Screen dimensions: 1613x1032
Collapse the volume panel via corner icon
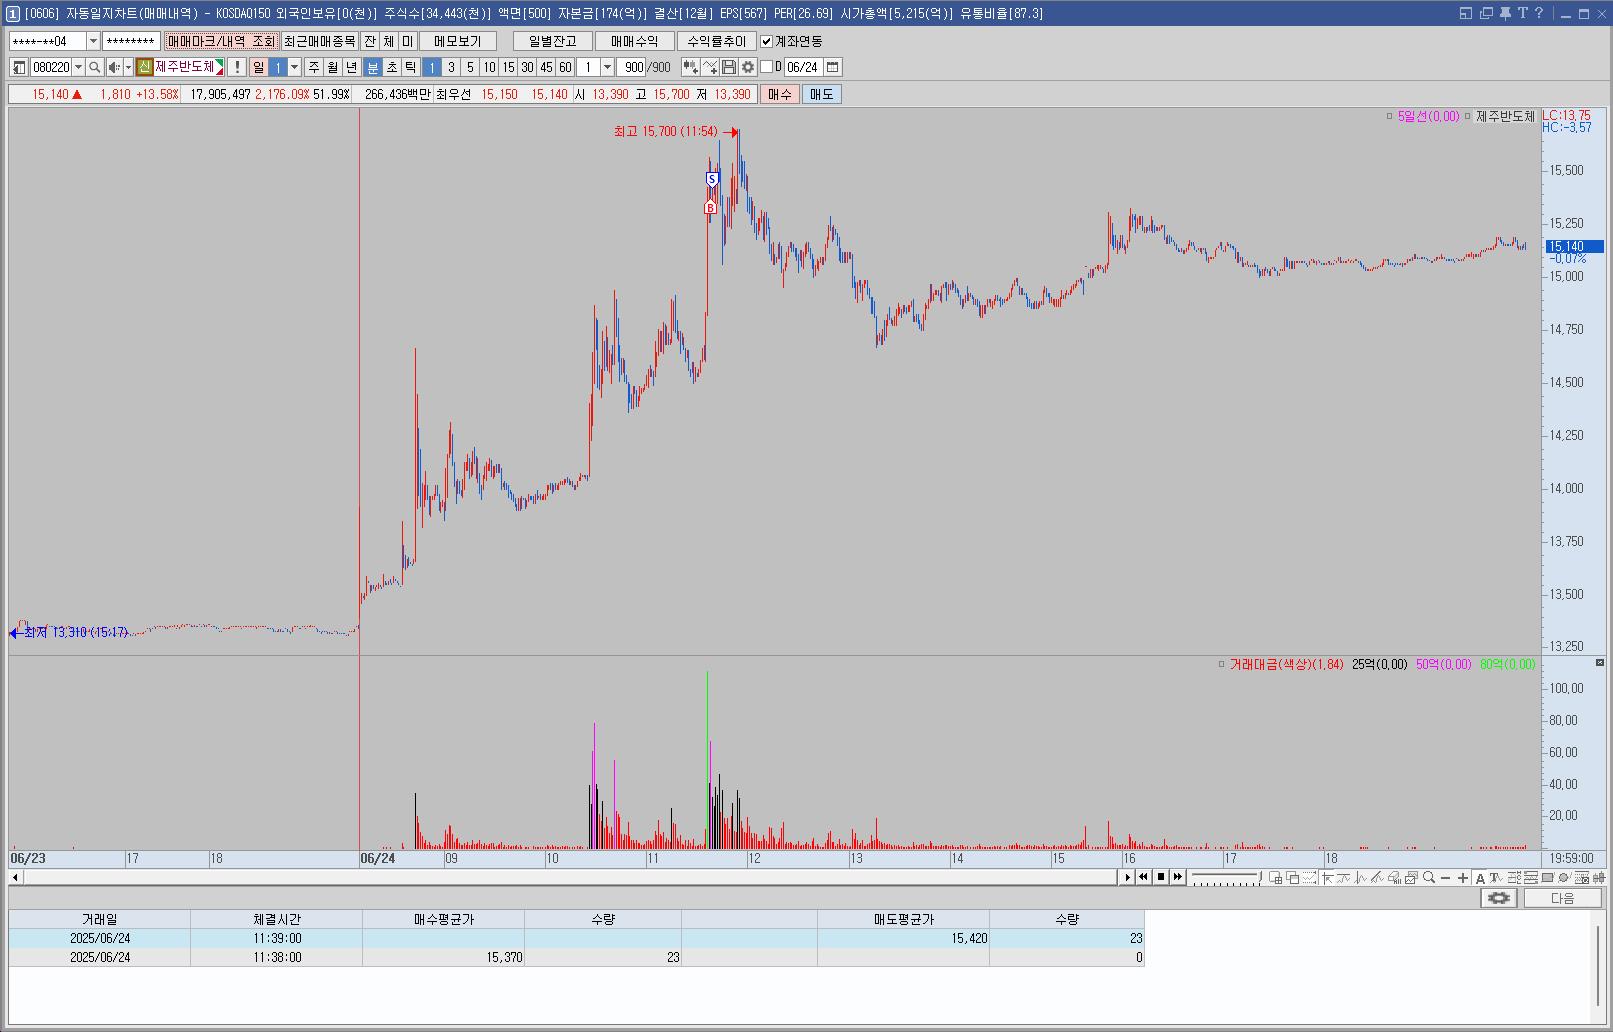[1599, 663]
